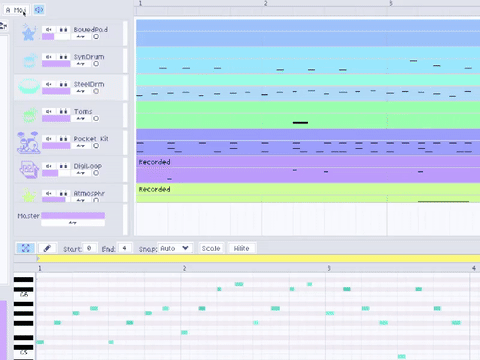Open the Snap Auto dropdown

click(175, 248)
